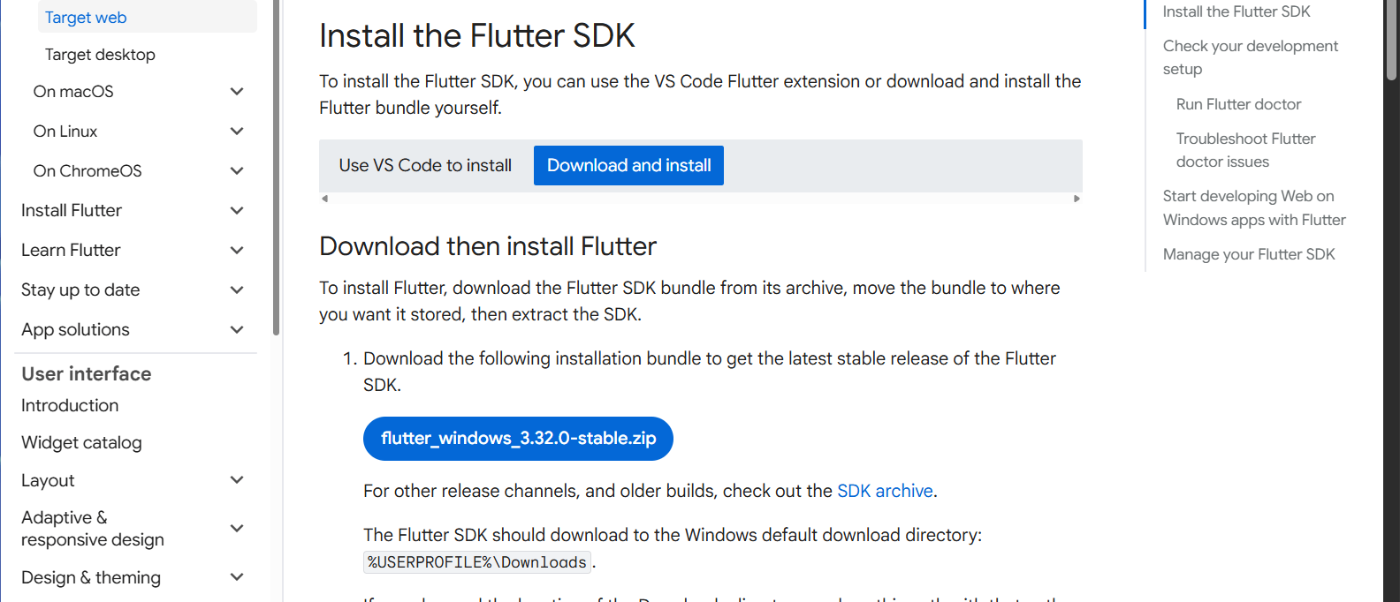
Task: Expand Install Flutter sidebar chevron
Action: click(x=237, y=210)
